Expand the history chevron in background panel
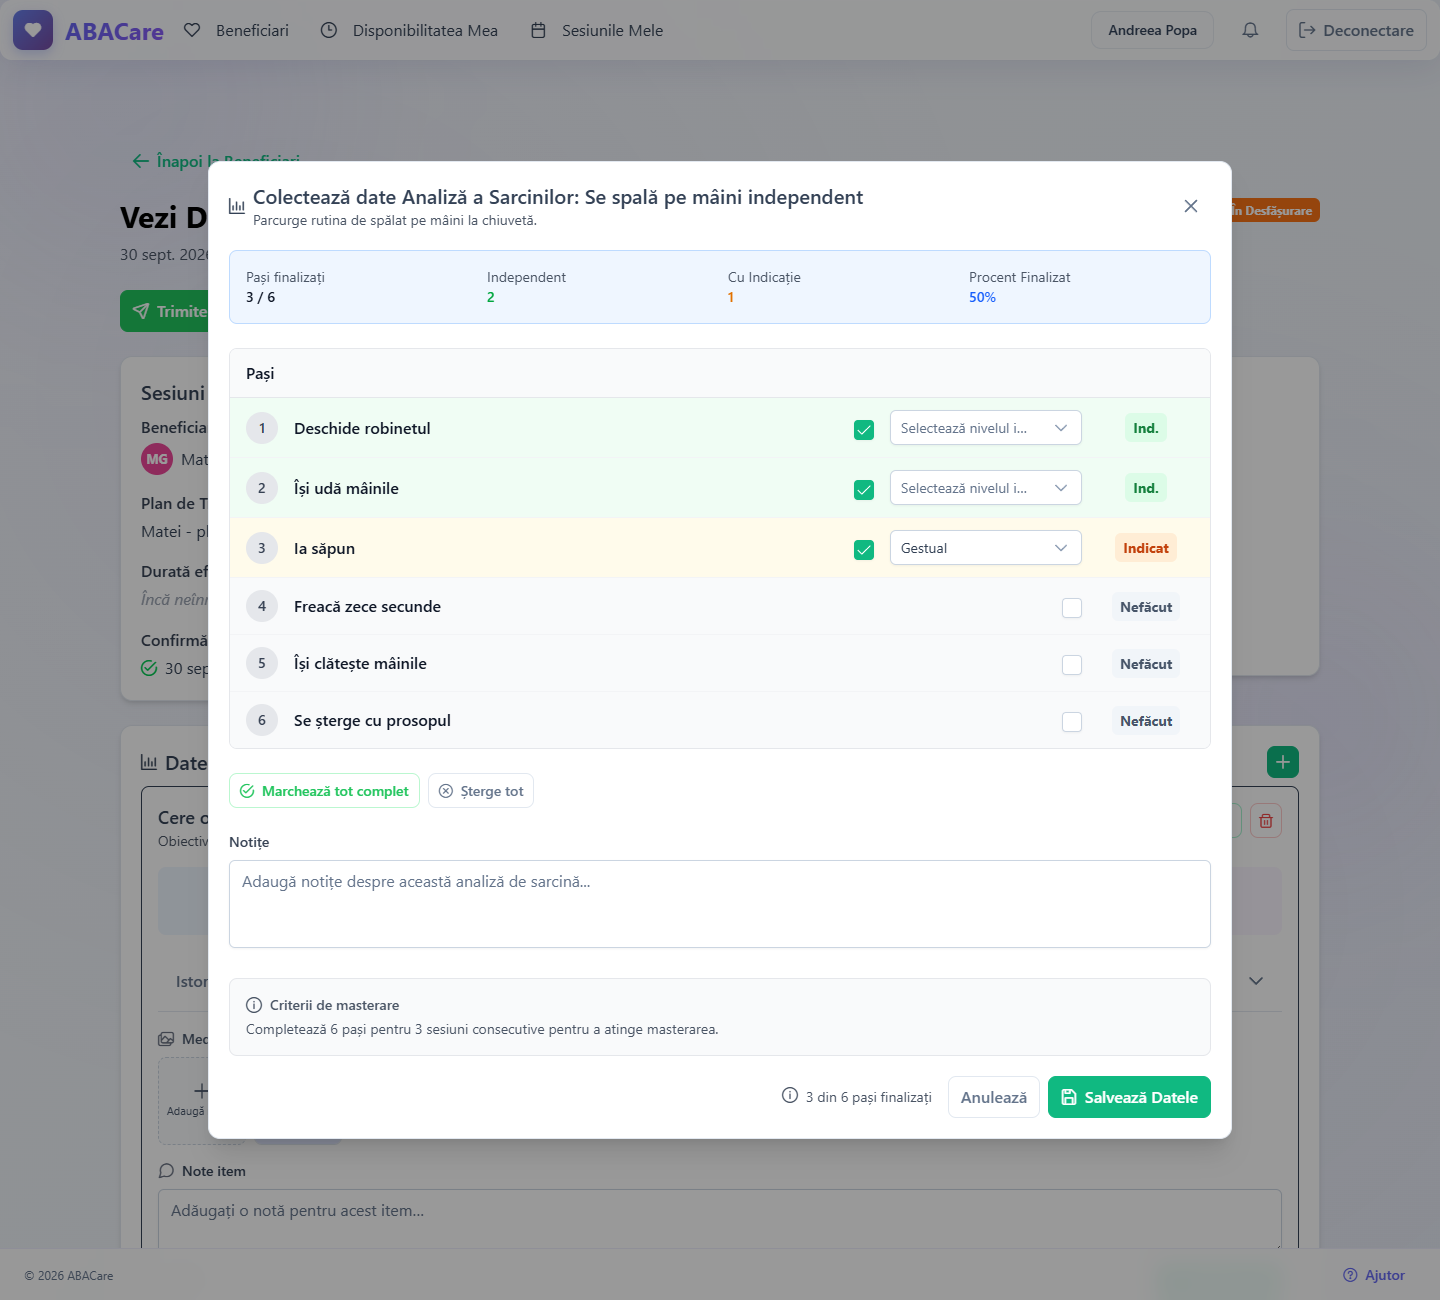Image resolution: width=1440 pixels, height=1300 pixels. pyautogui.click(x=1256, y=981)
